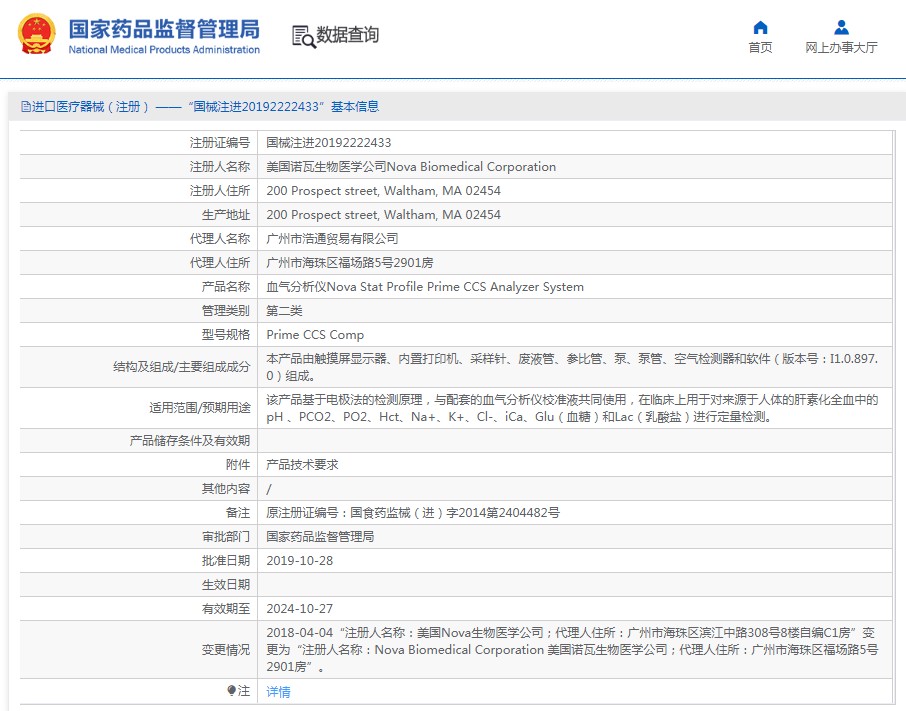Click the 审批部门 row label
This screenshot has width=906, height=711.
[226, 537]
